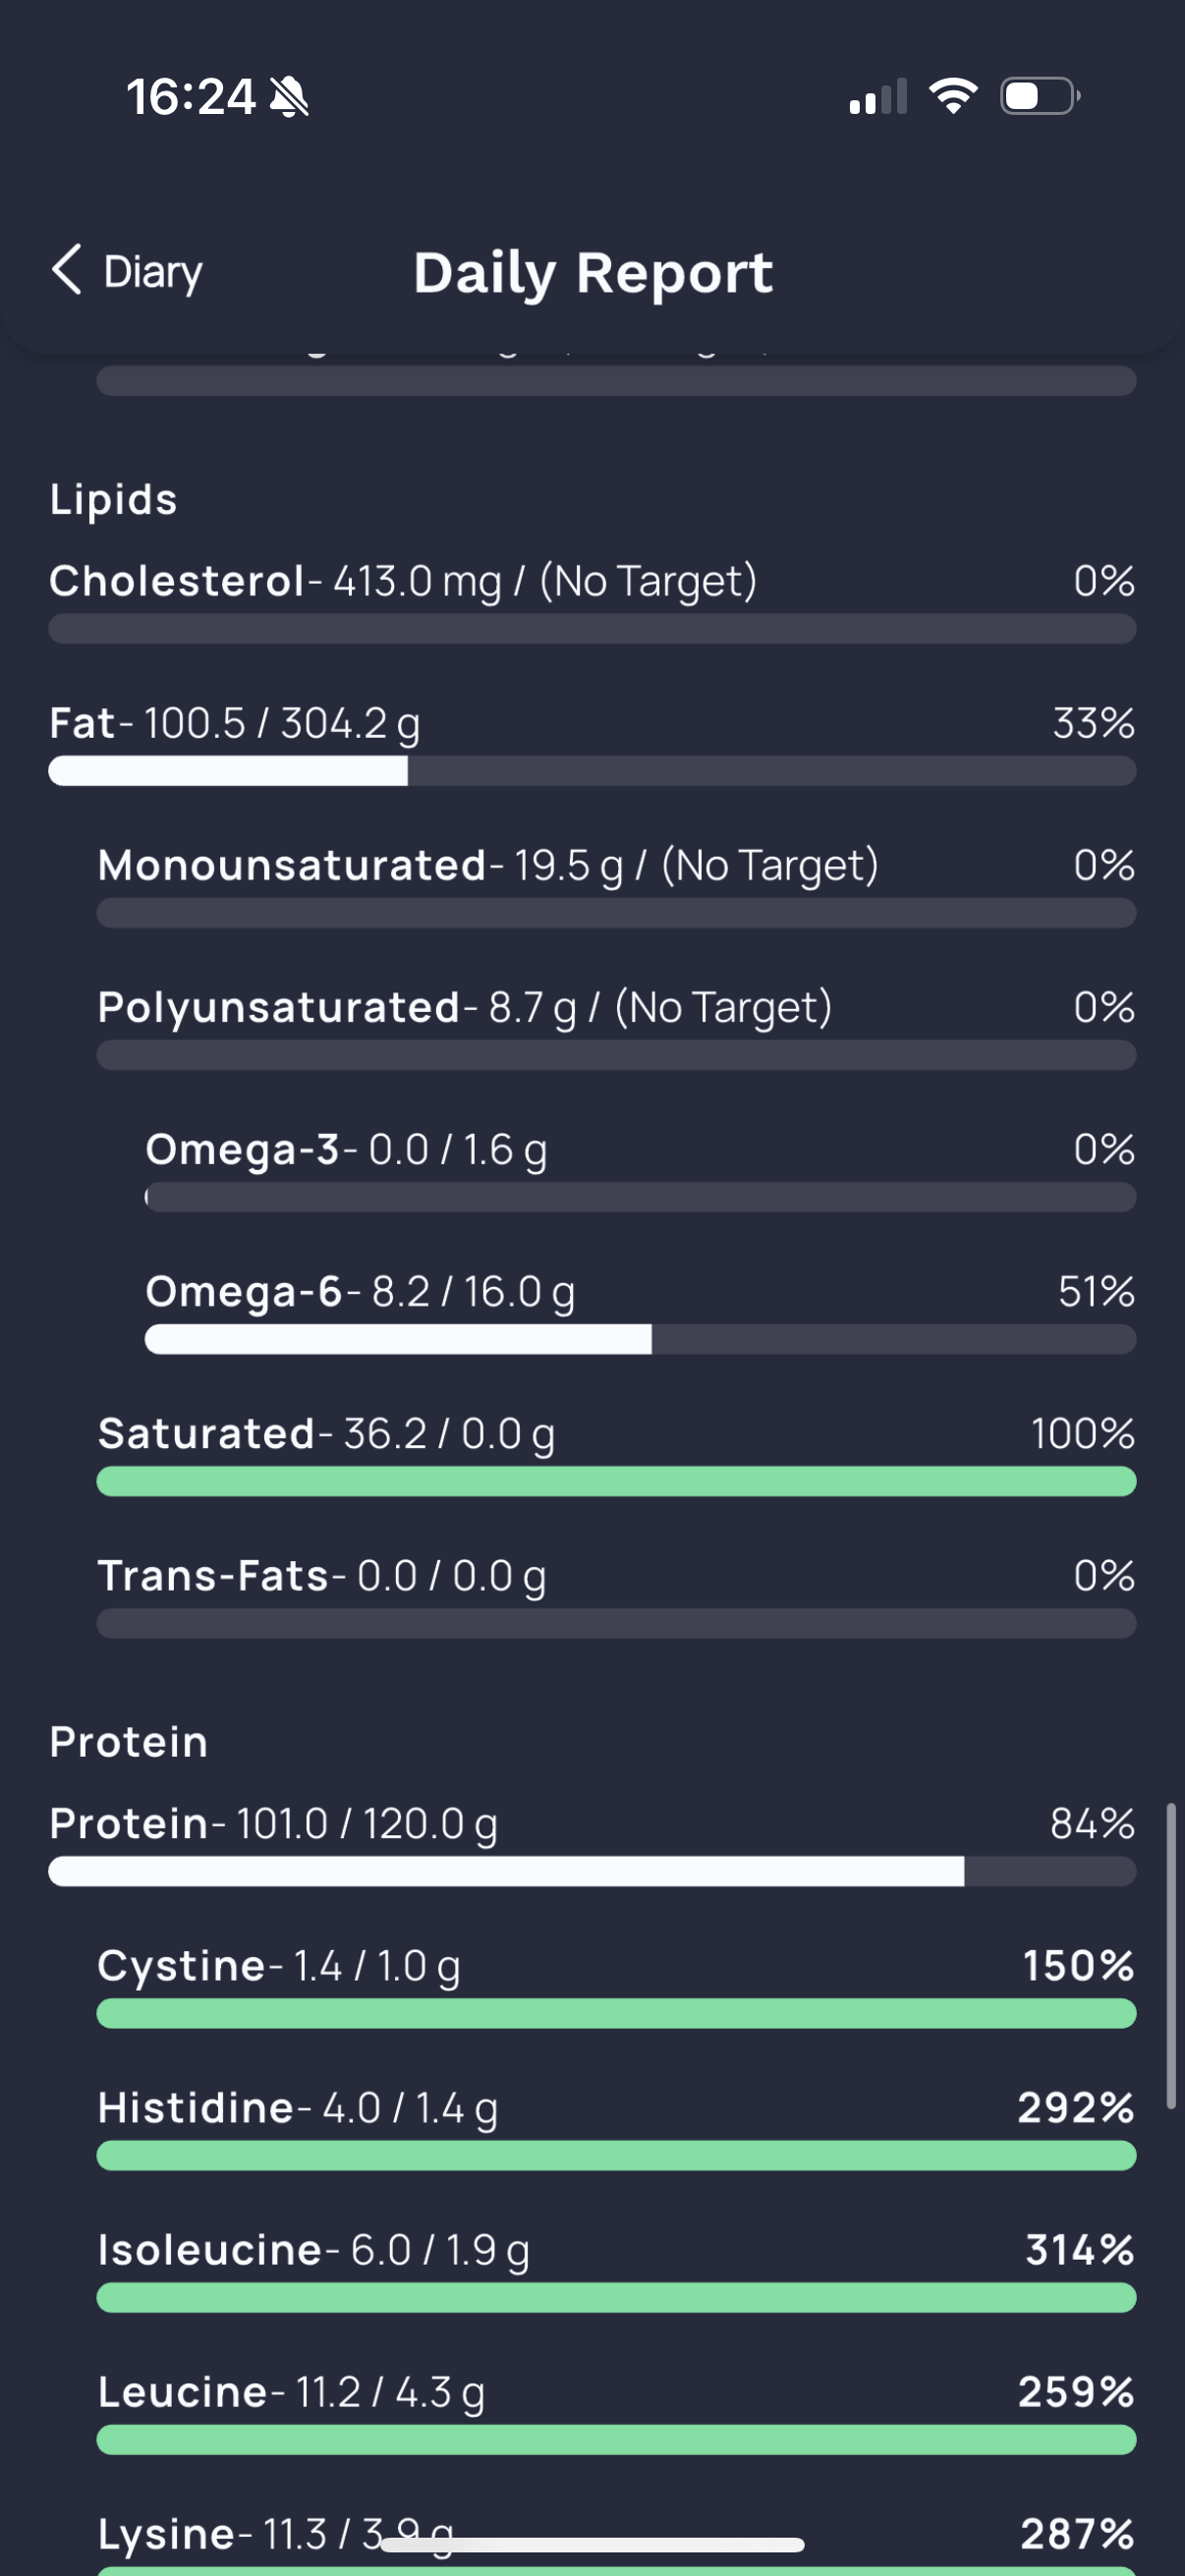Tap the Wi-Fi icon in status bar
The width and height of the screenshot is (1185, 2576).
tap(953, 96)
